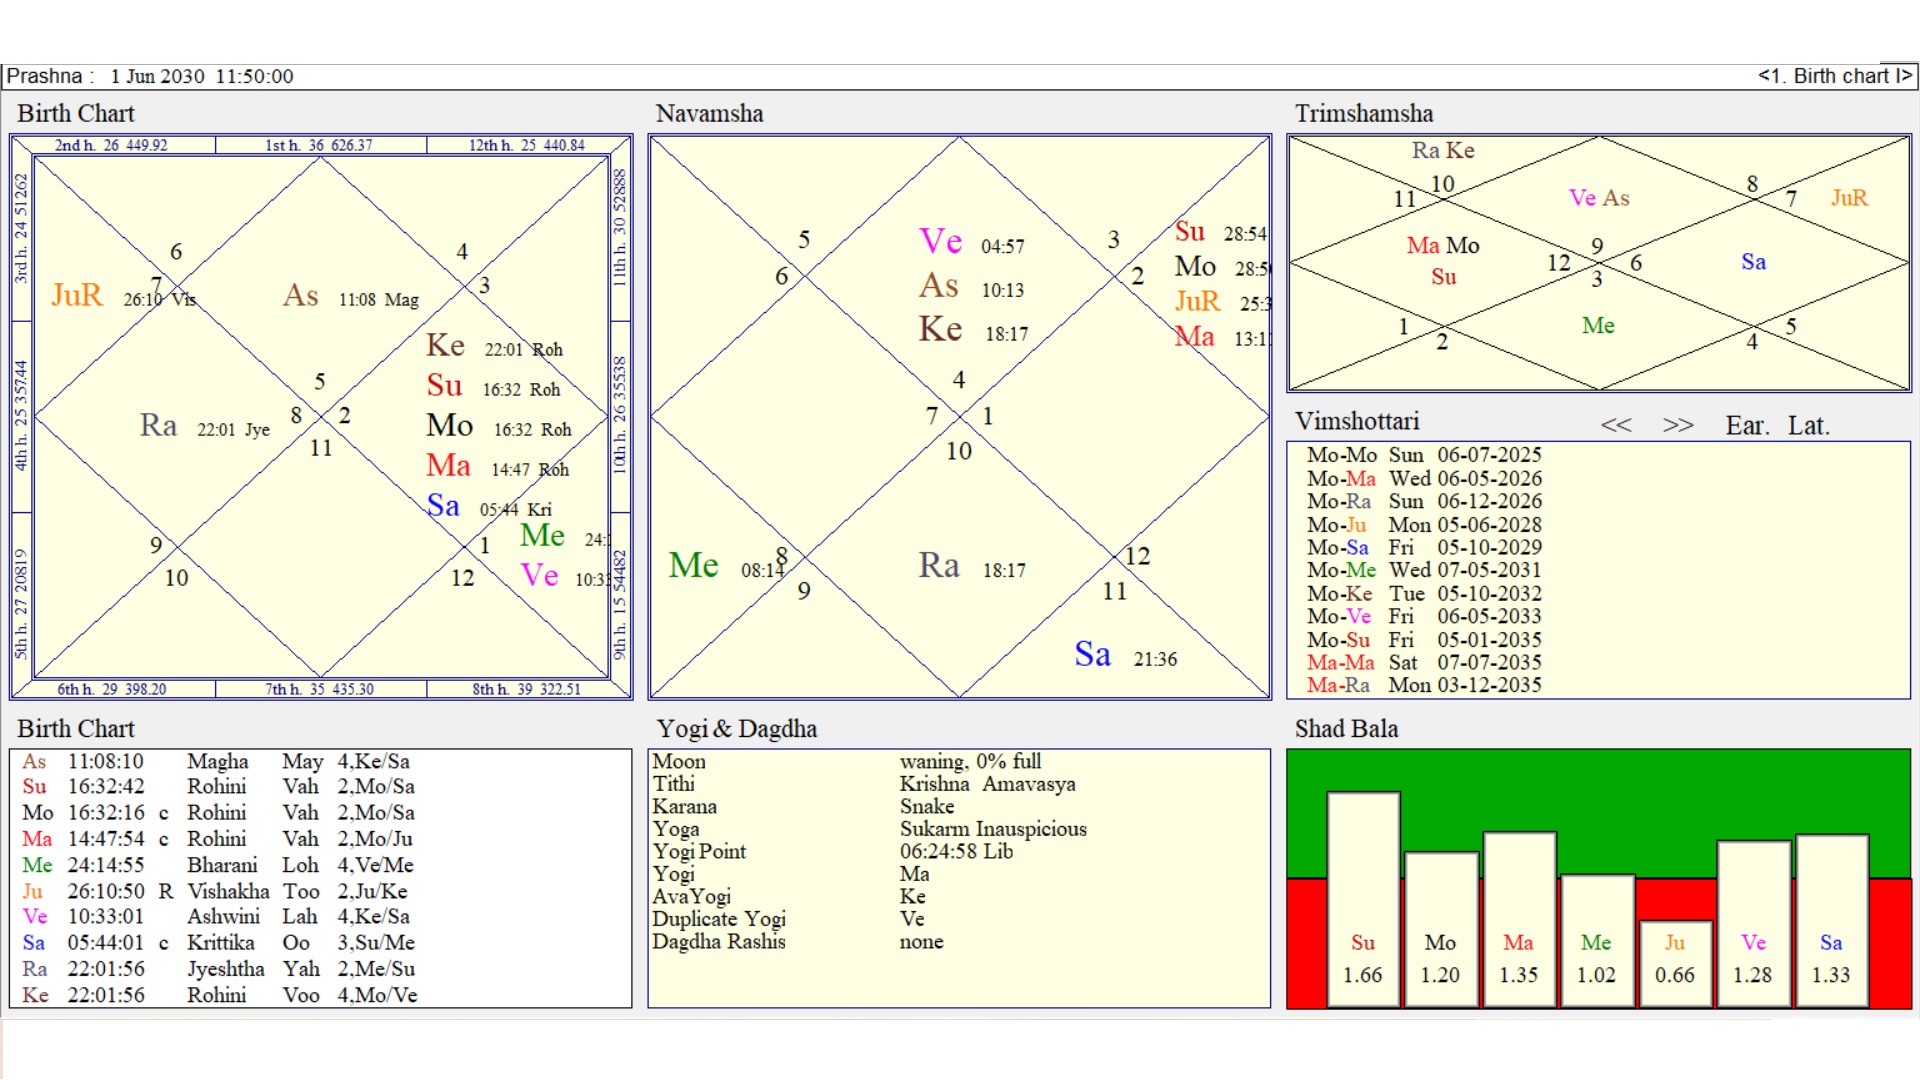Screen dimensions: 1920x1080
Task: Click the Dagdha Rashis none entry
Action: [x=798, y=941]
